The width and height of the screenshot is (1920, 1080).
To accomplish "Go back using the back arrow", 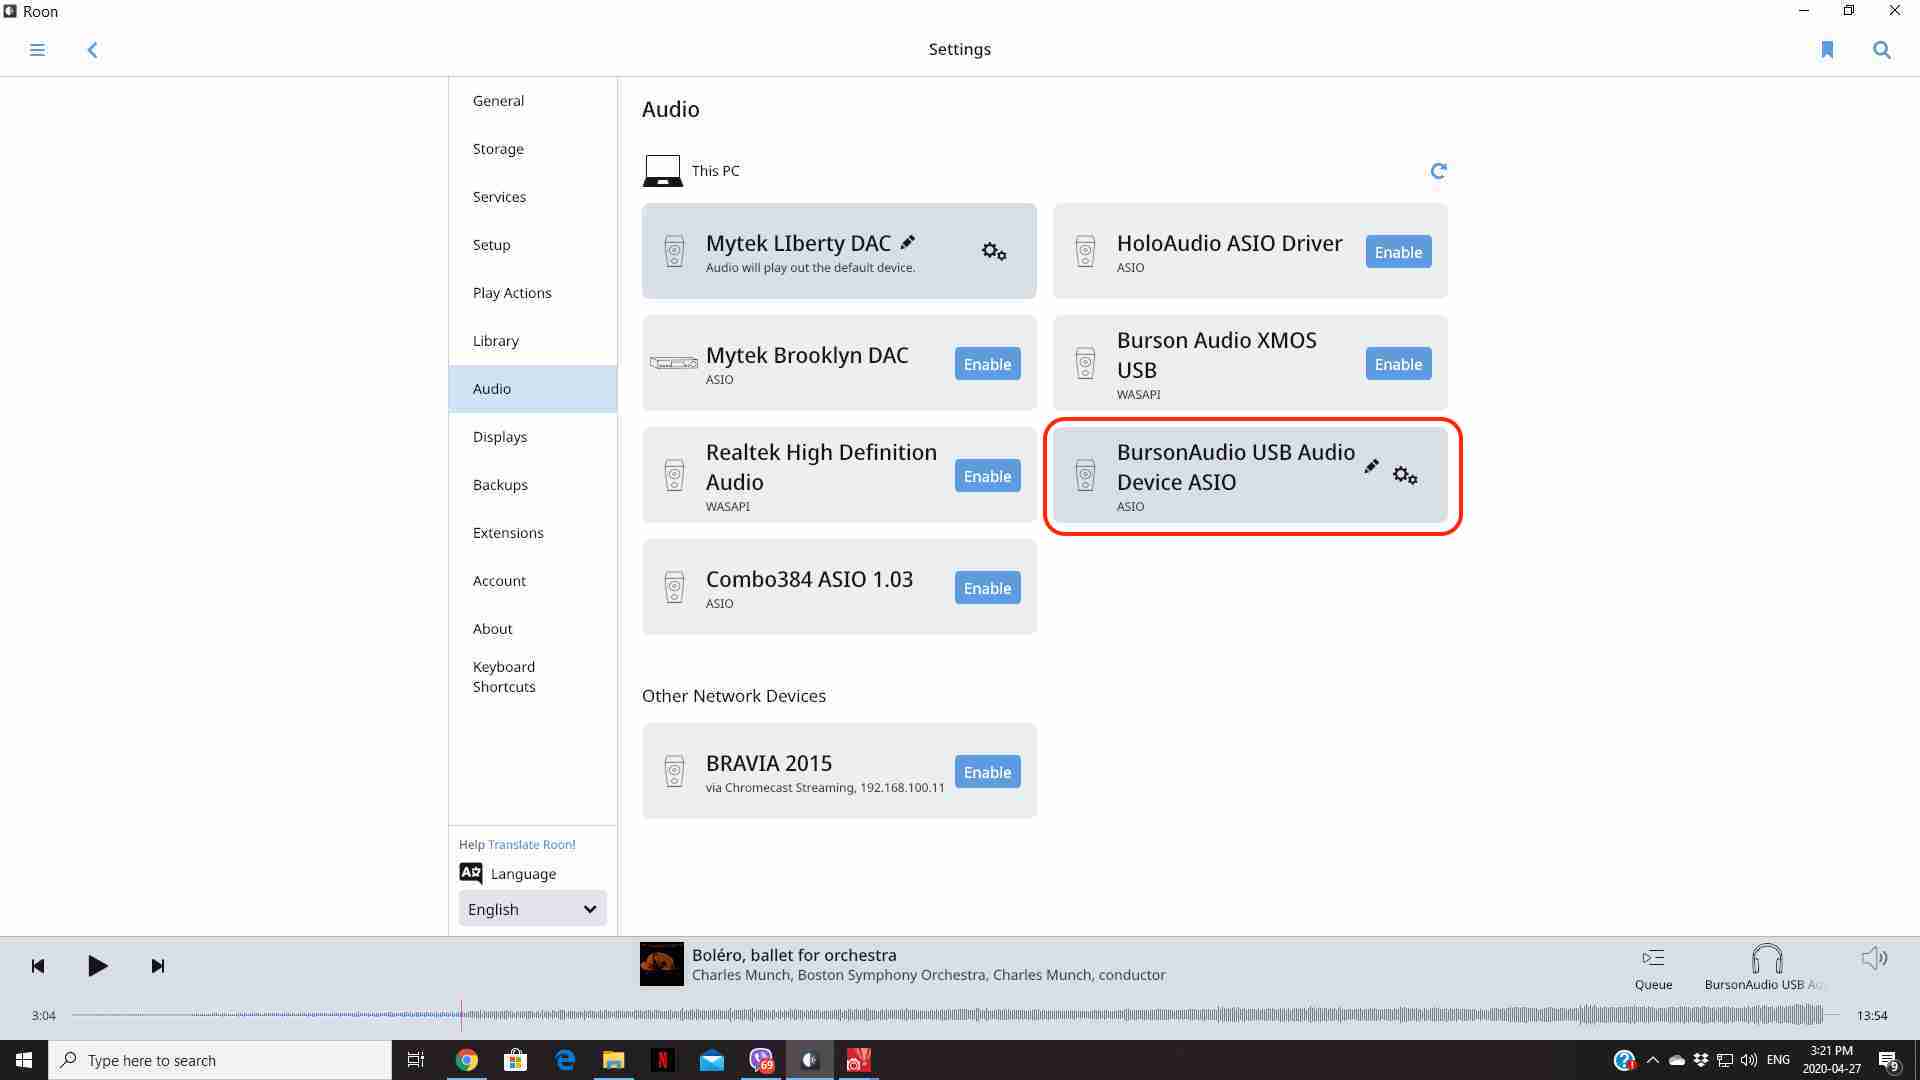I will point(92,50).
